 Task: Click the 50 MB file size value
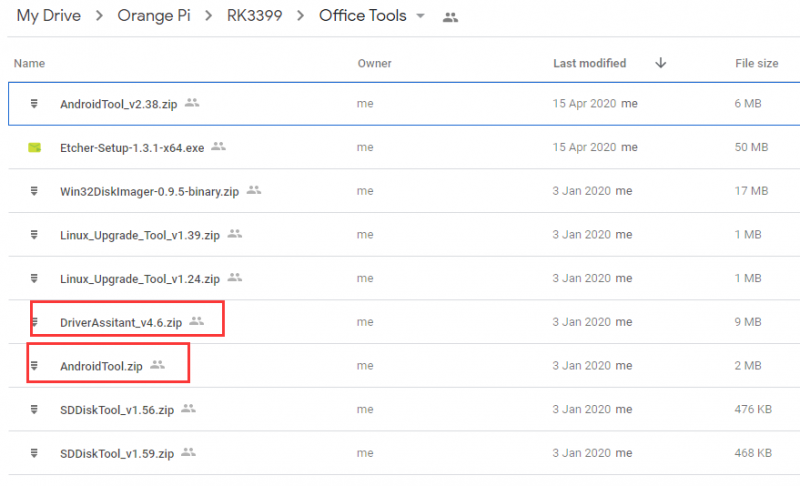click(751, 147)
